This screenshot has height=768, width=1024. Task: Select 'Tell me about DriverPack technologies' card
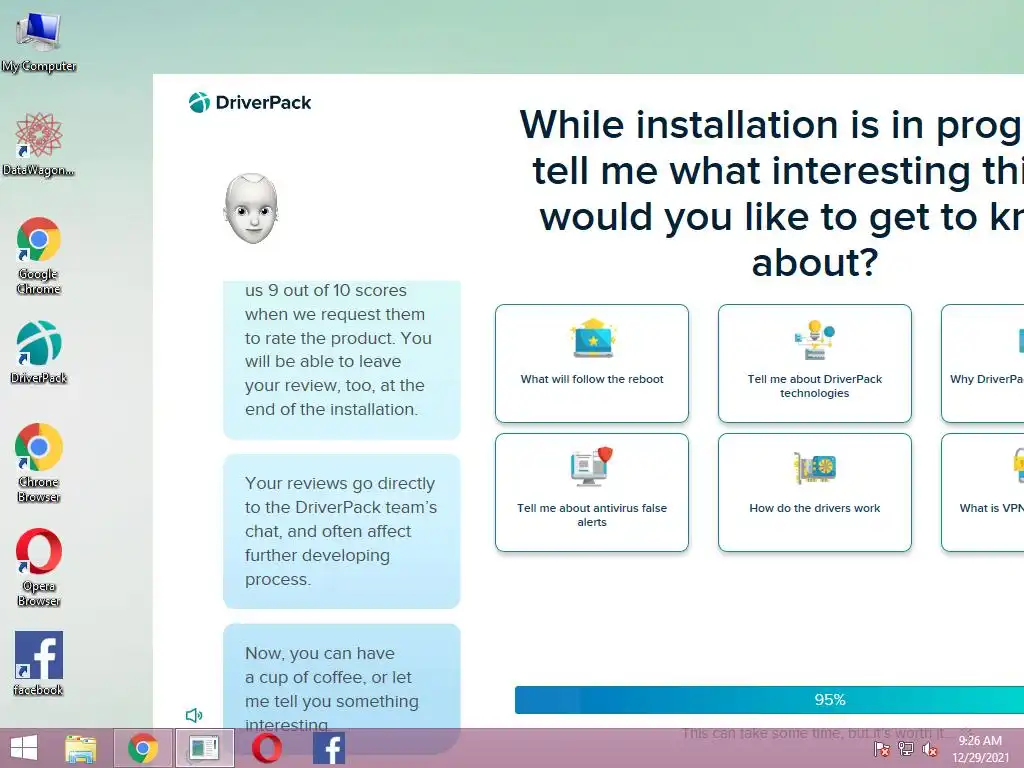pos(814,363)
